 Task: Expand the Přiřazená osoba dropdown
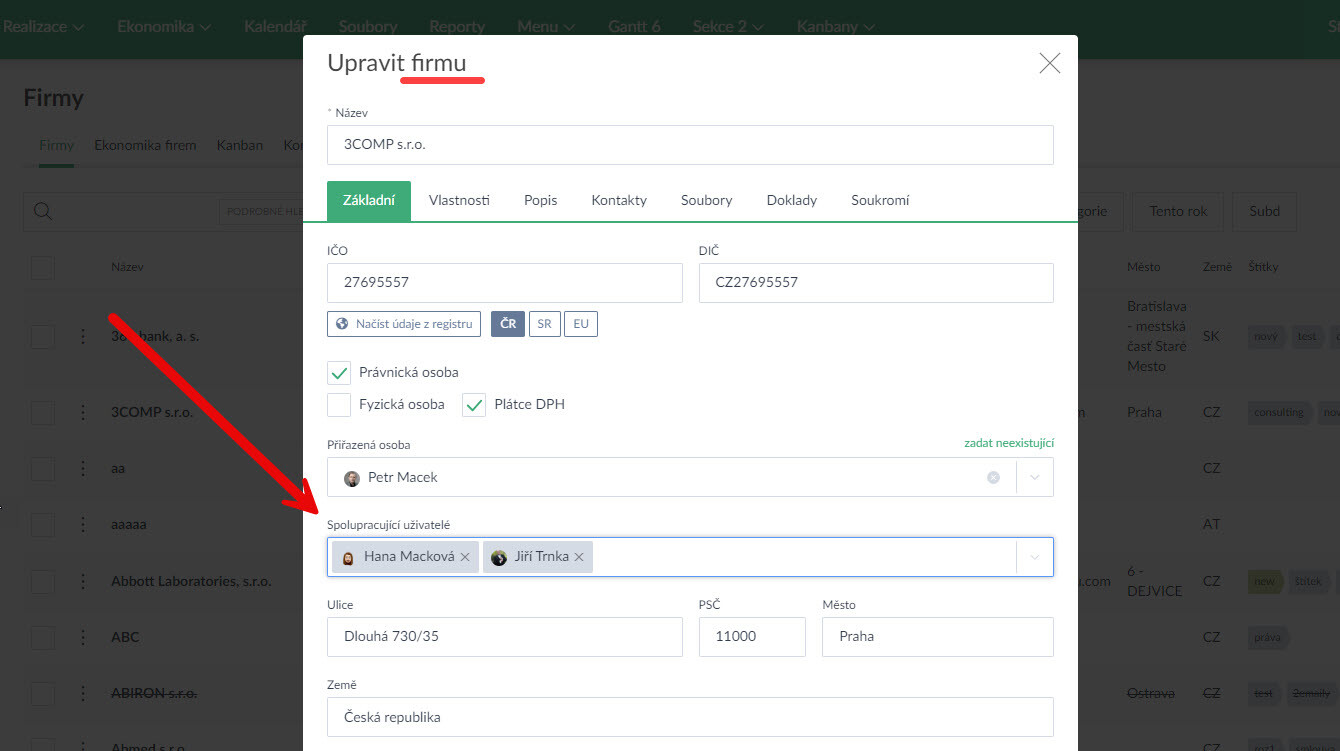(1035, 478)
